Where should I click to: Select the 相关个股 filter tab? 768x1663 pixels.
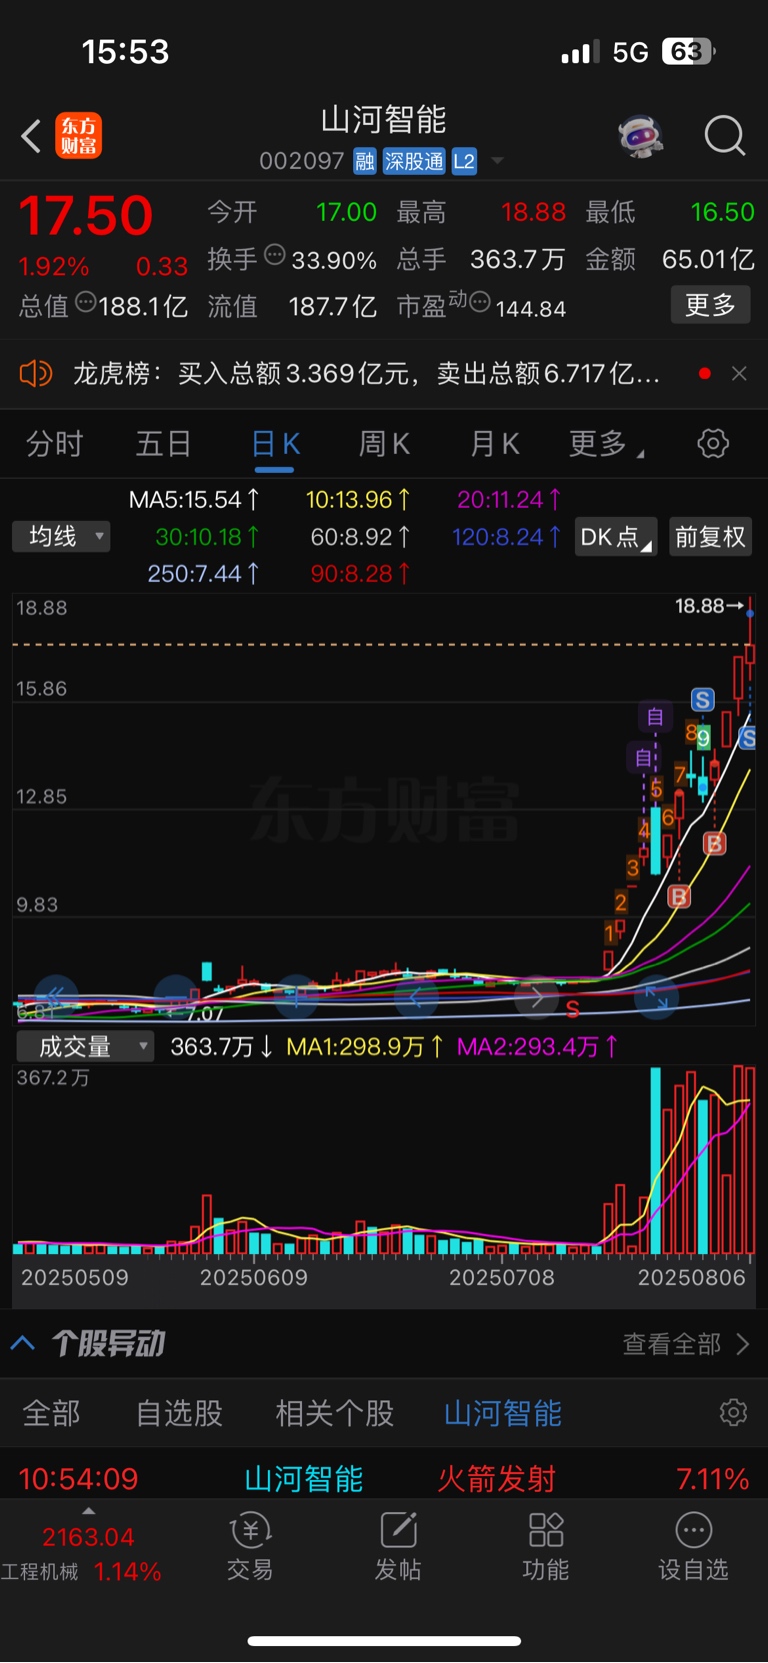(x=334, y=1413)
